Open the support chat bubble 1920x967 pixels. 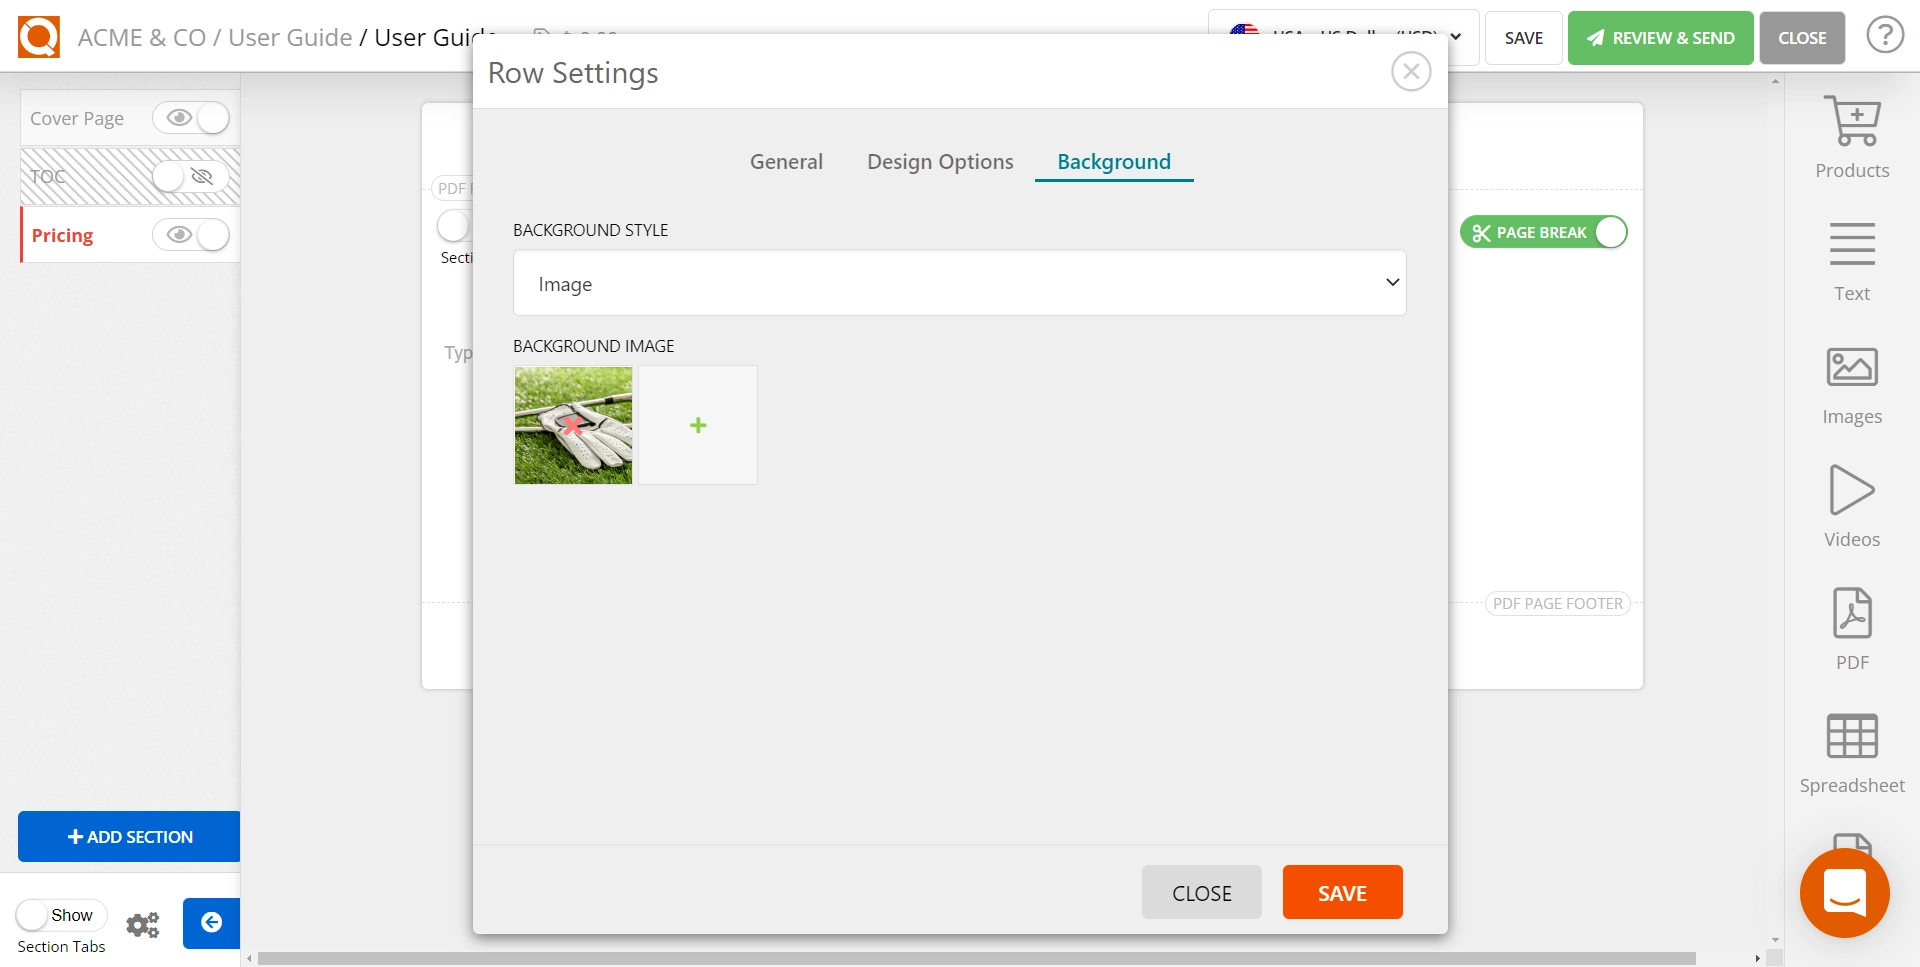pyautogui.click(x=1845, y=893)
